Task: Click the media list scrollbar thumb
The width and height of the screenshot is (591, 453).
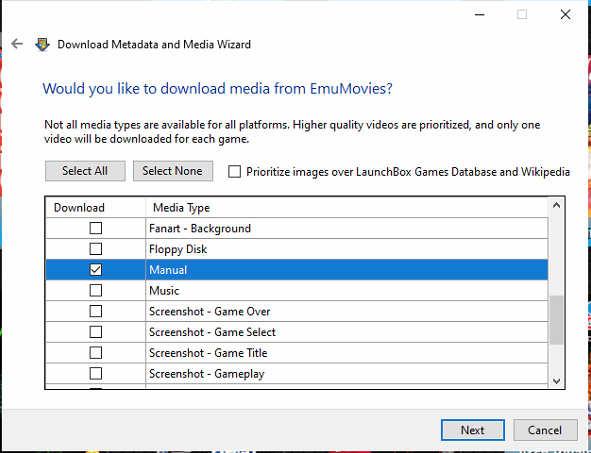Action: [556, 320]
